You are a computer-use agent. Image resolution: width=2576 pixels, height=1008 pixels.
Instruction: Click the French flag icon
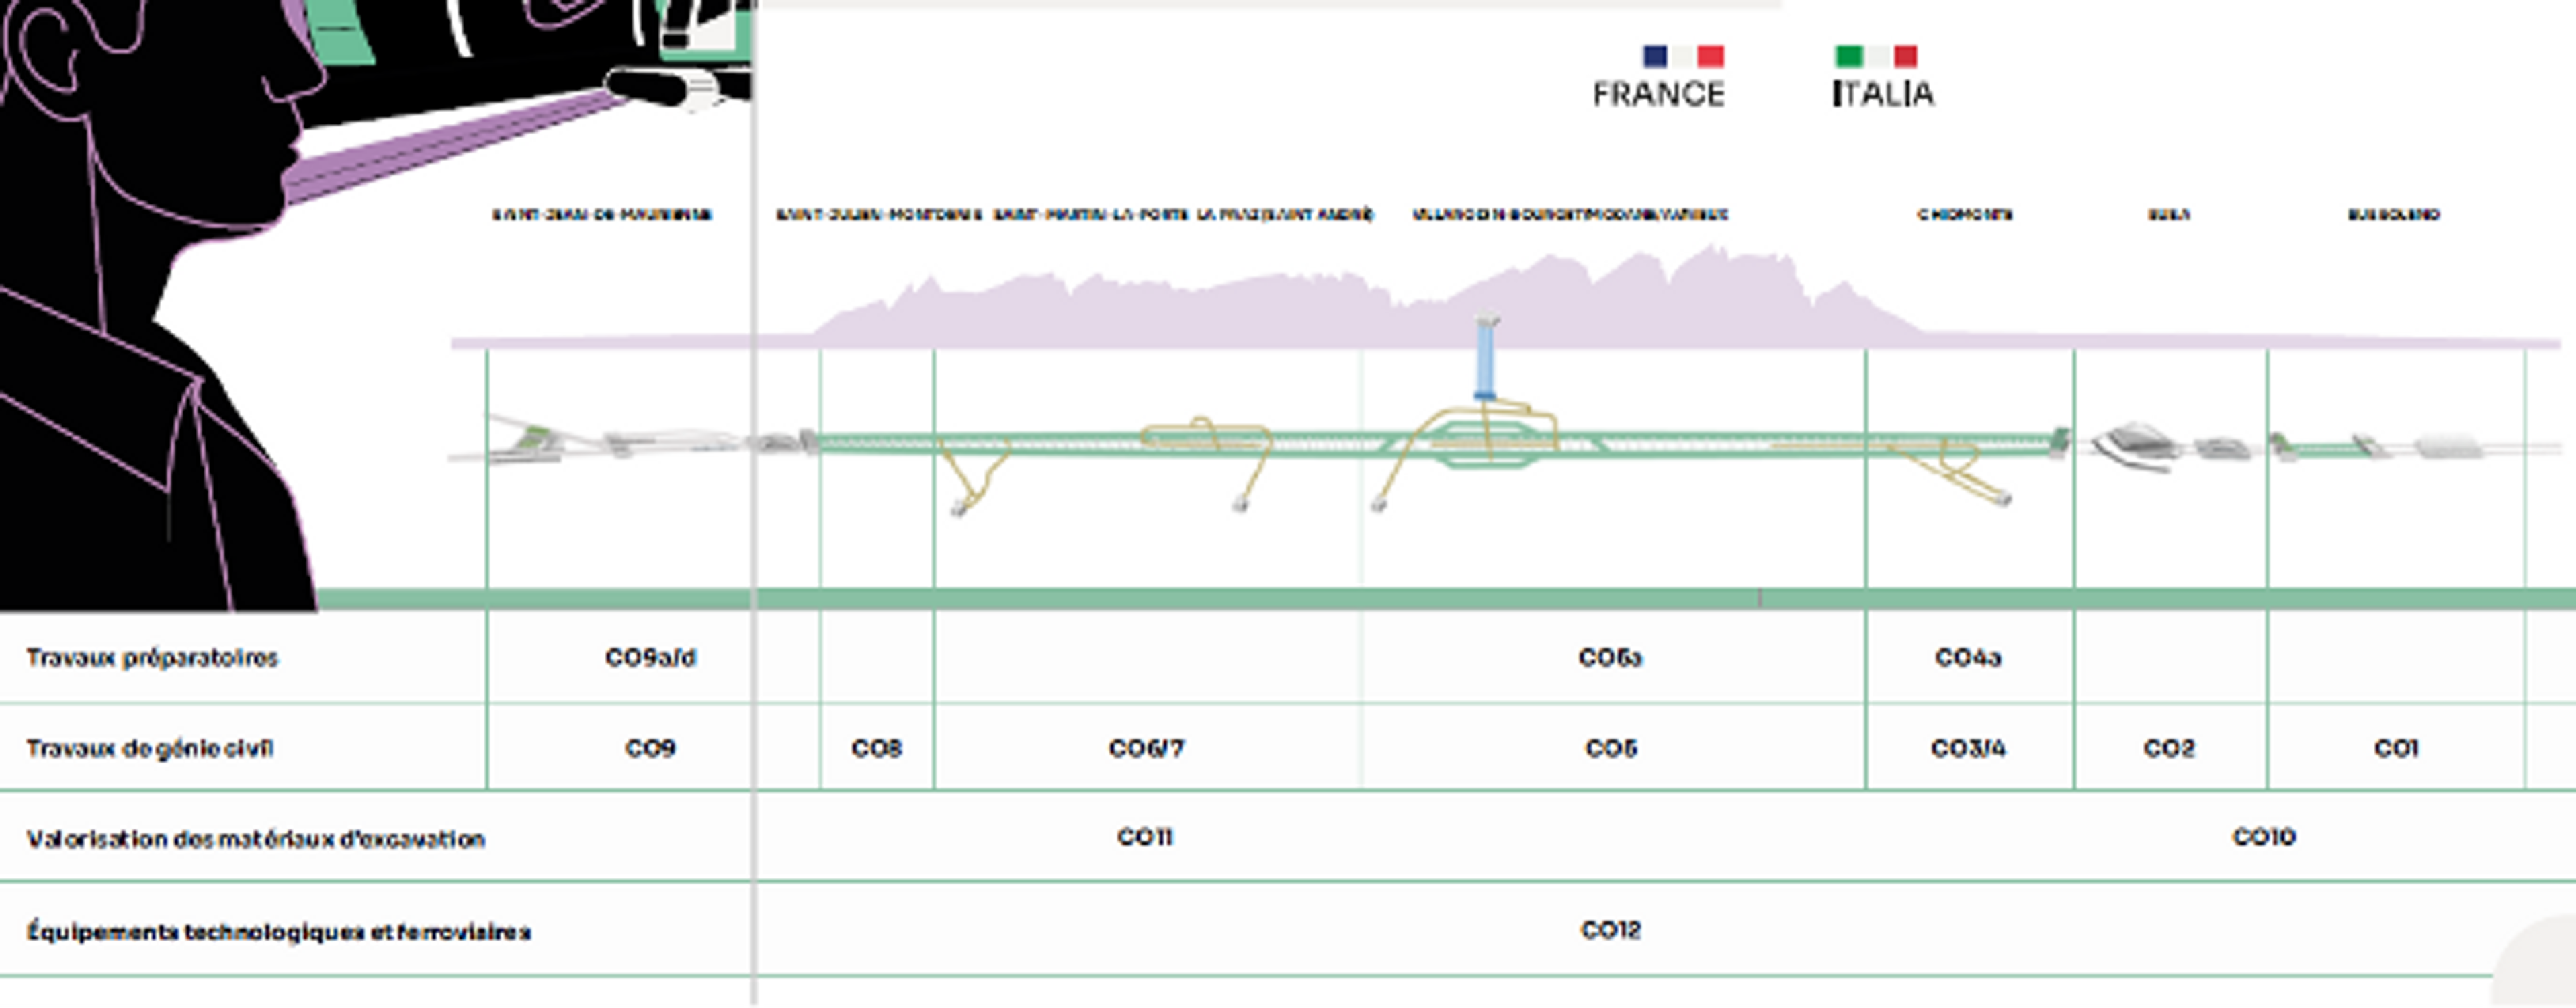pyautogui.click(x=1683, y=56)
